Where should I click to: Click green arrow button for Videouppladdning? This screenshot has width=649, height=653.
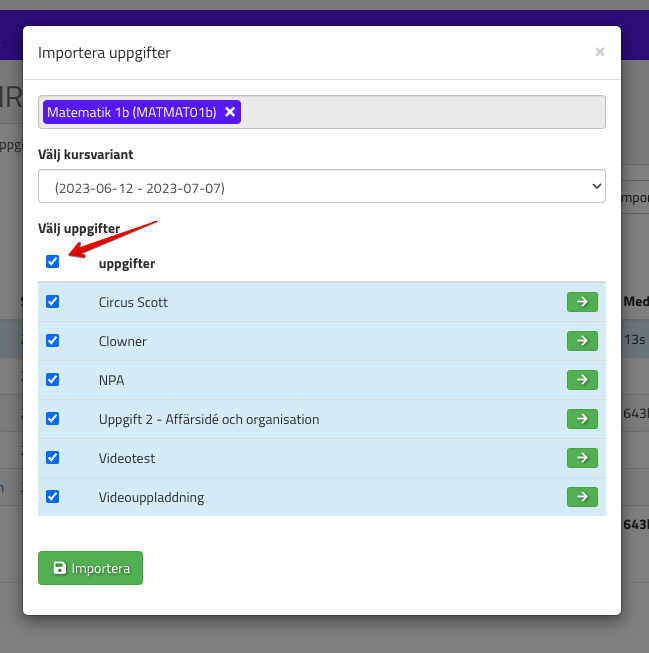click(x=582, y=497)
